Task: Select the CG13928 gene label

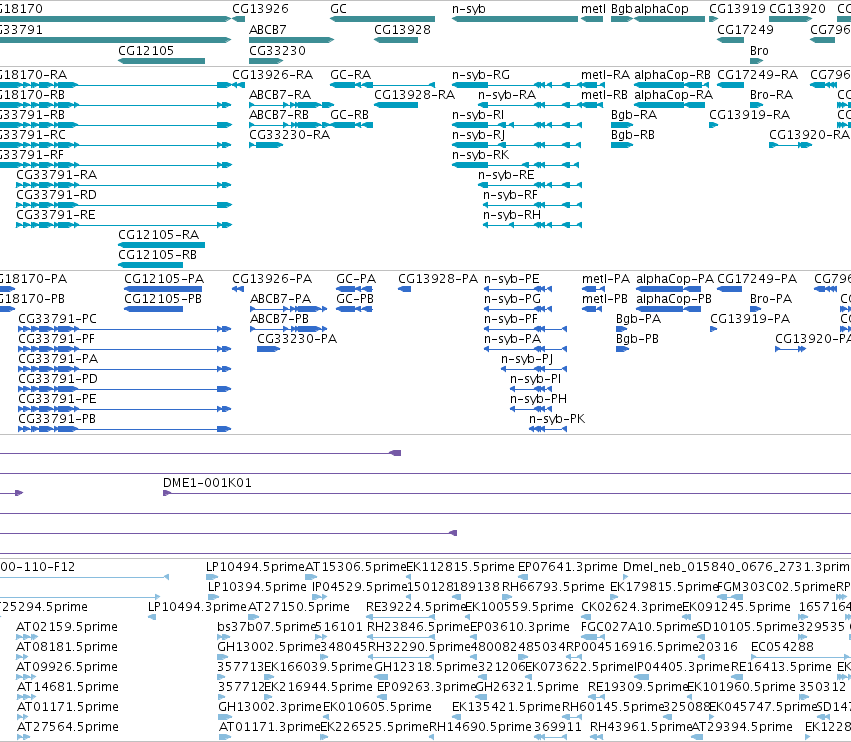Action: [x=402, y=30]
